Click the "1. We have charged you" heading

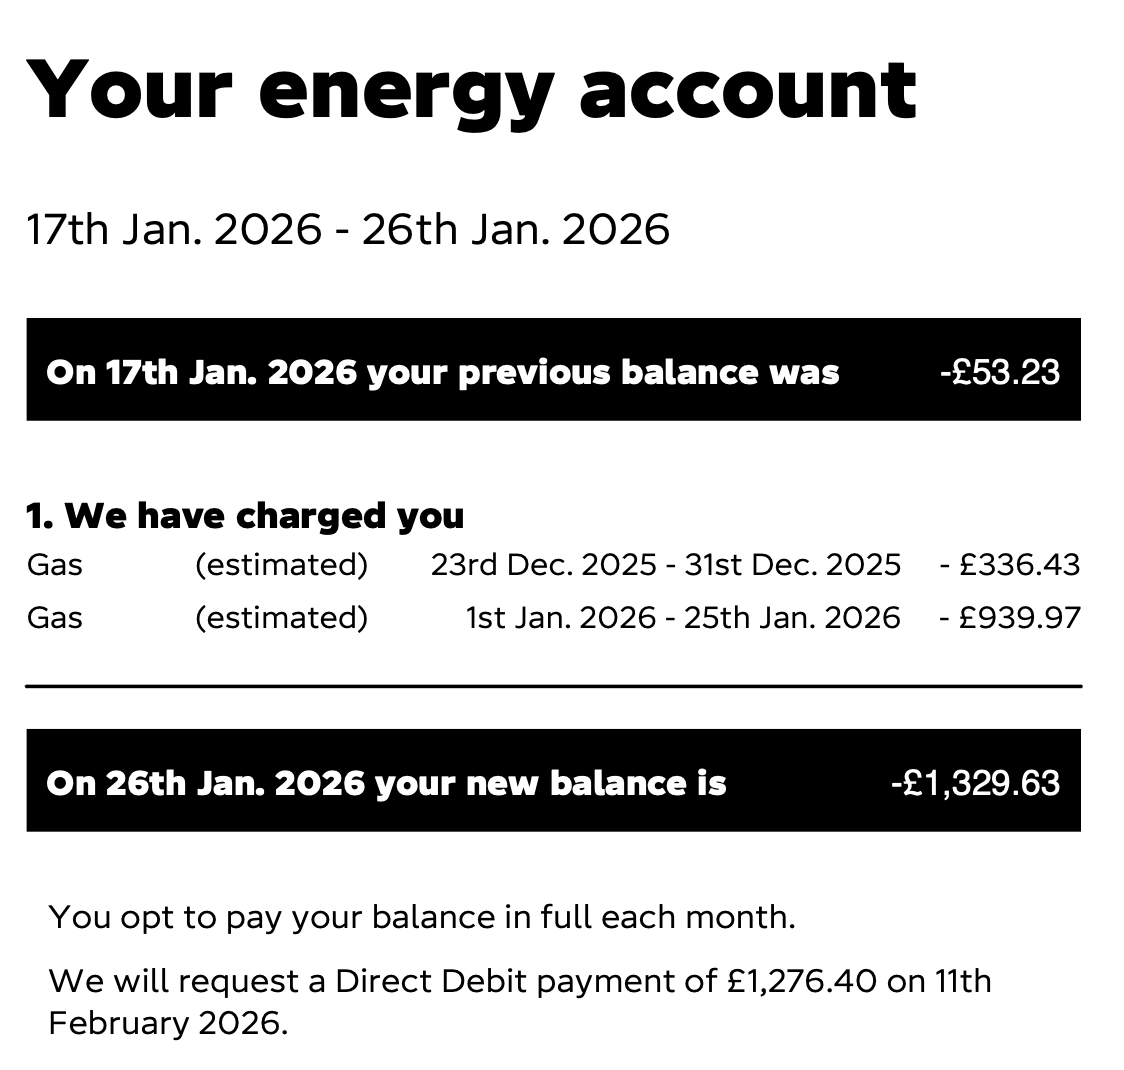245,516
